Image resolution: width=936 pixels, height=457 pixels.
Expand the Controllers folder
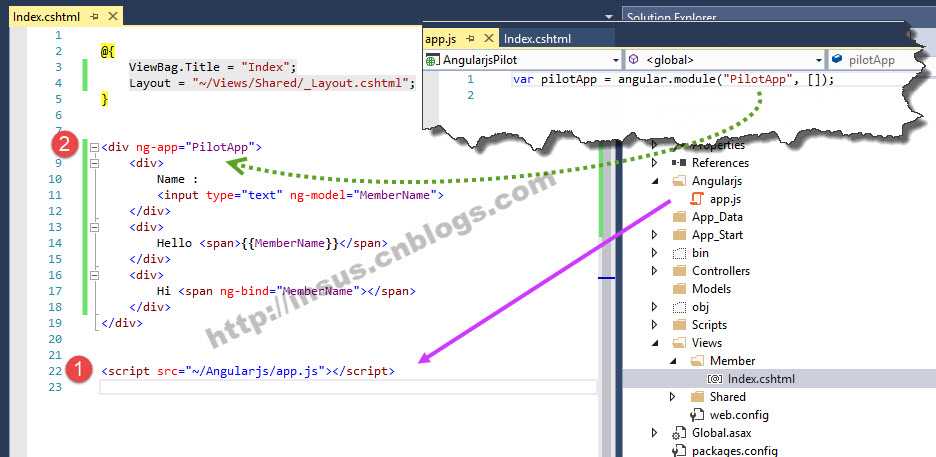[655, 271]
